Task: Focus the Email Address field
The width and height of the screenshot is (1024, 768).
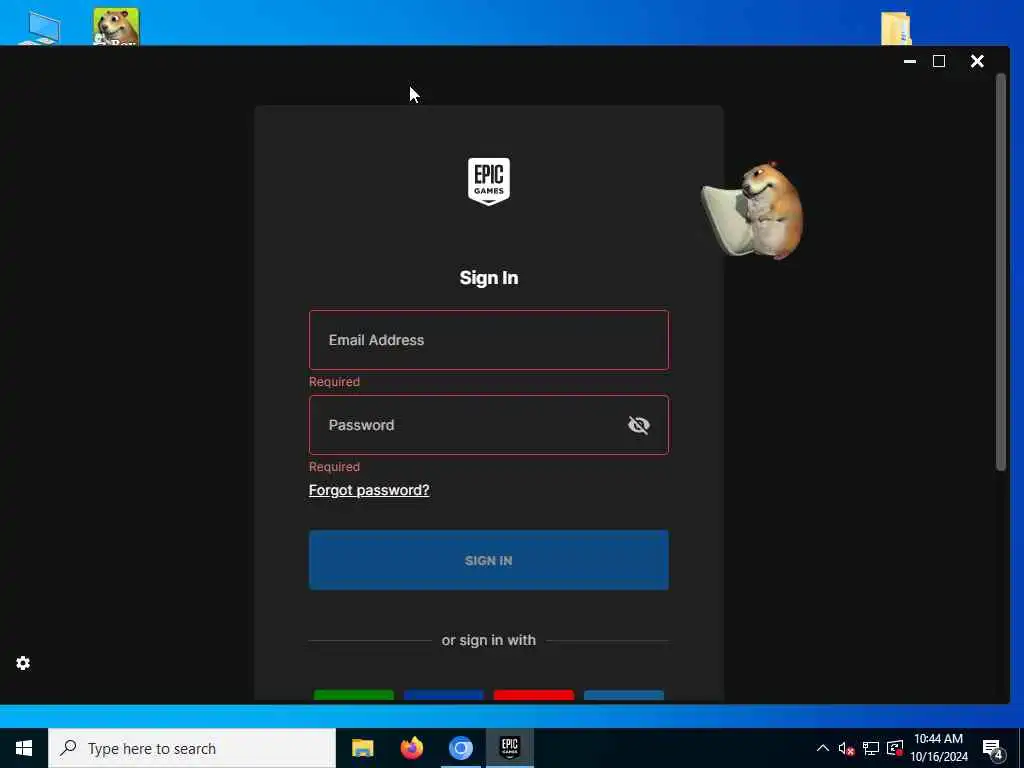Action: (x=488, y=340)
